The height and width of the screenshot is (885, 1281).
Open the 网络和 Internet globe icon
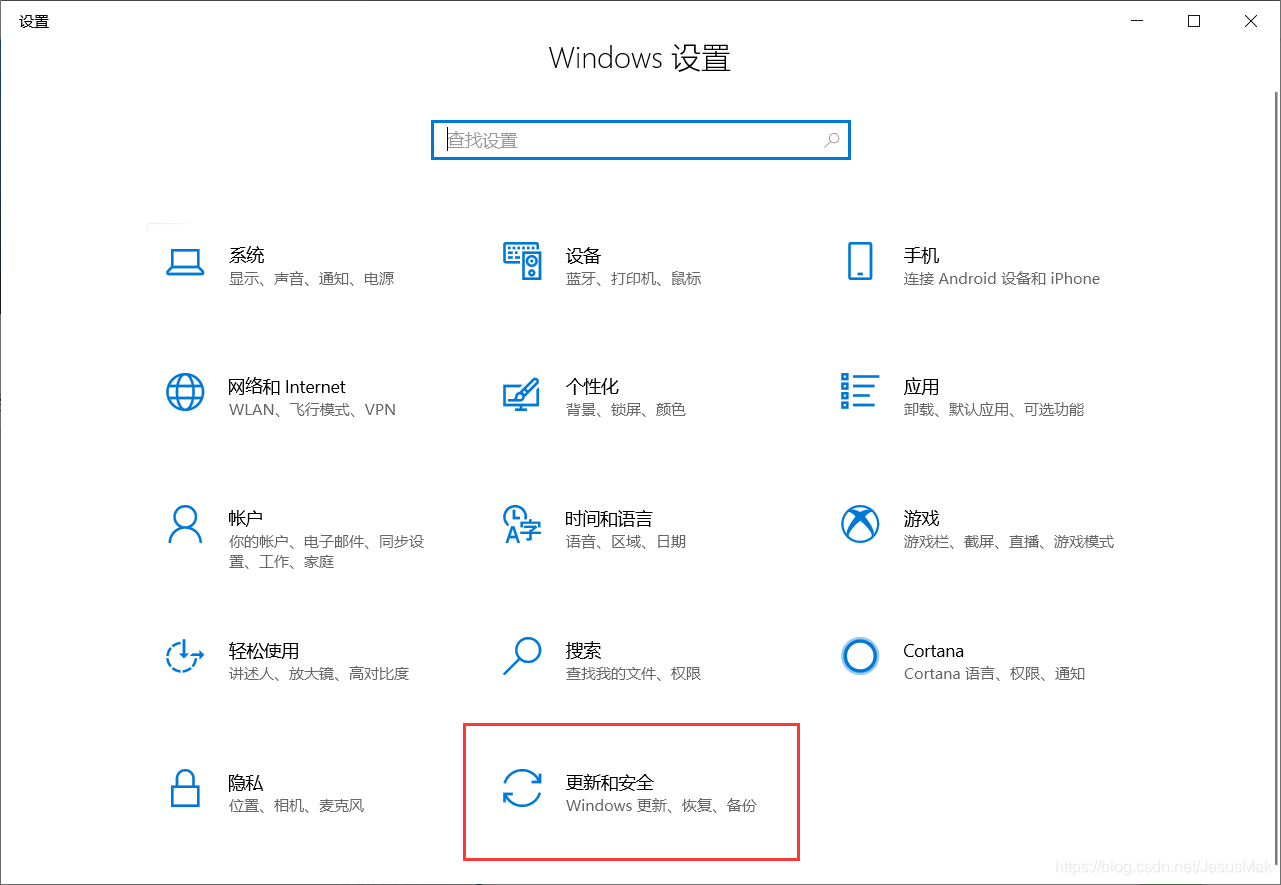tap(185, 392)
